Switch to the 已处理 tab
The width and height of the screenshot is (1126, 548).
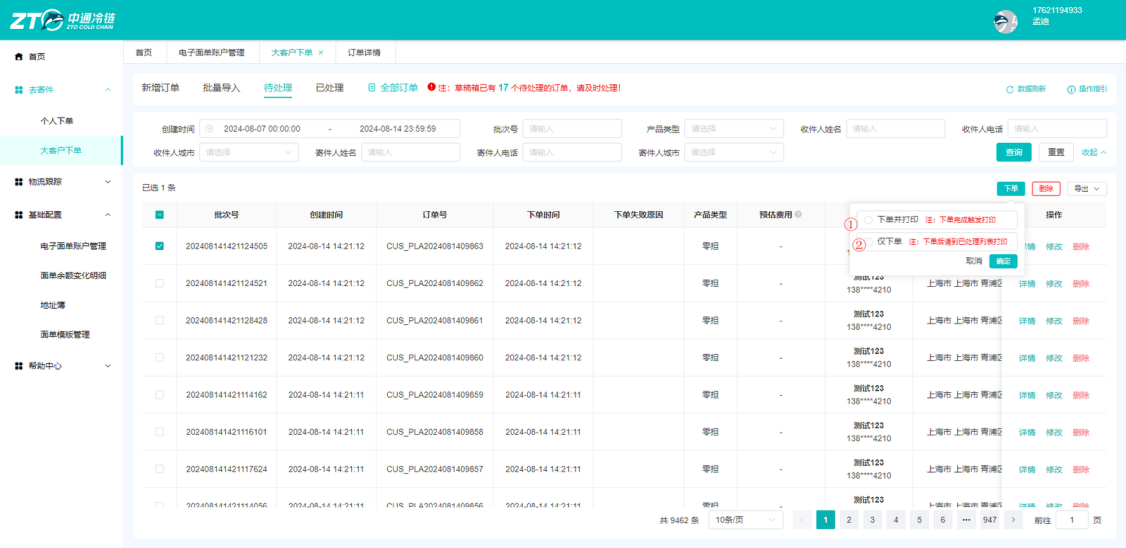click(x=330, y=88)
